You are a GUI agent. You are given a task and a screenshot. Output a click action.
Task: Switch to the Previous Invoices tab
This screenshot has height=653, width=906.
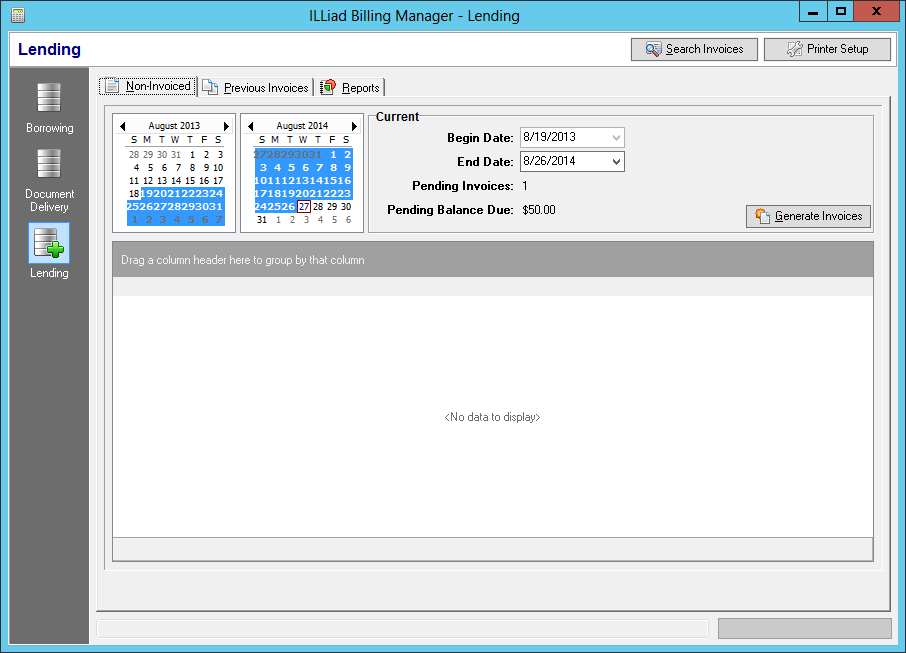tap(255, 86)
